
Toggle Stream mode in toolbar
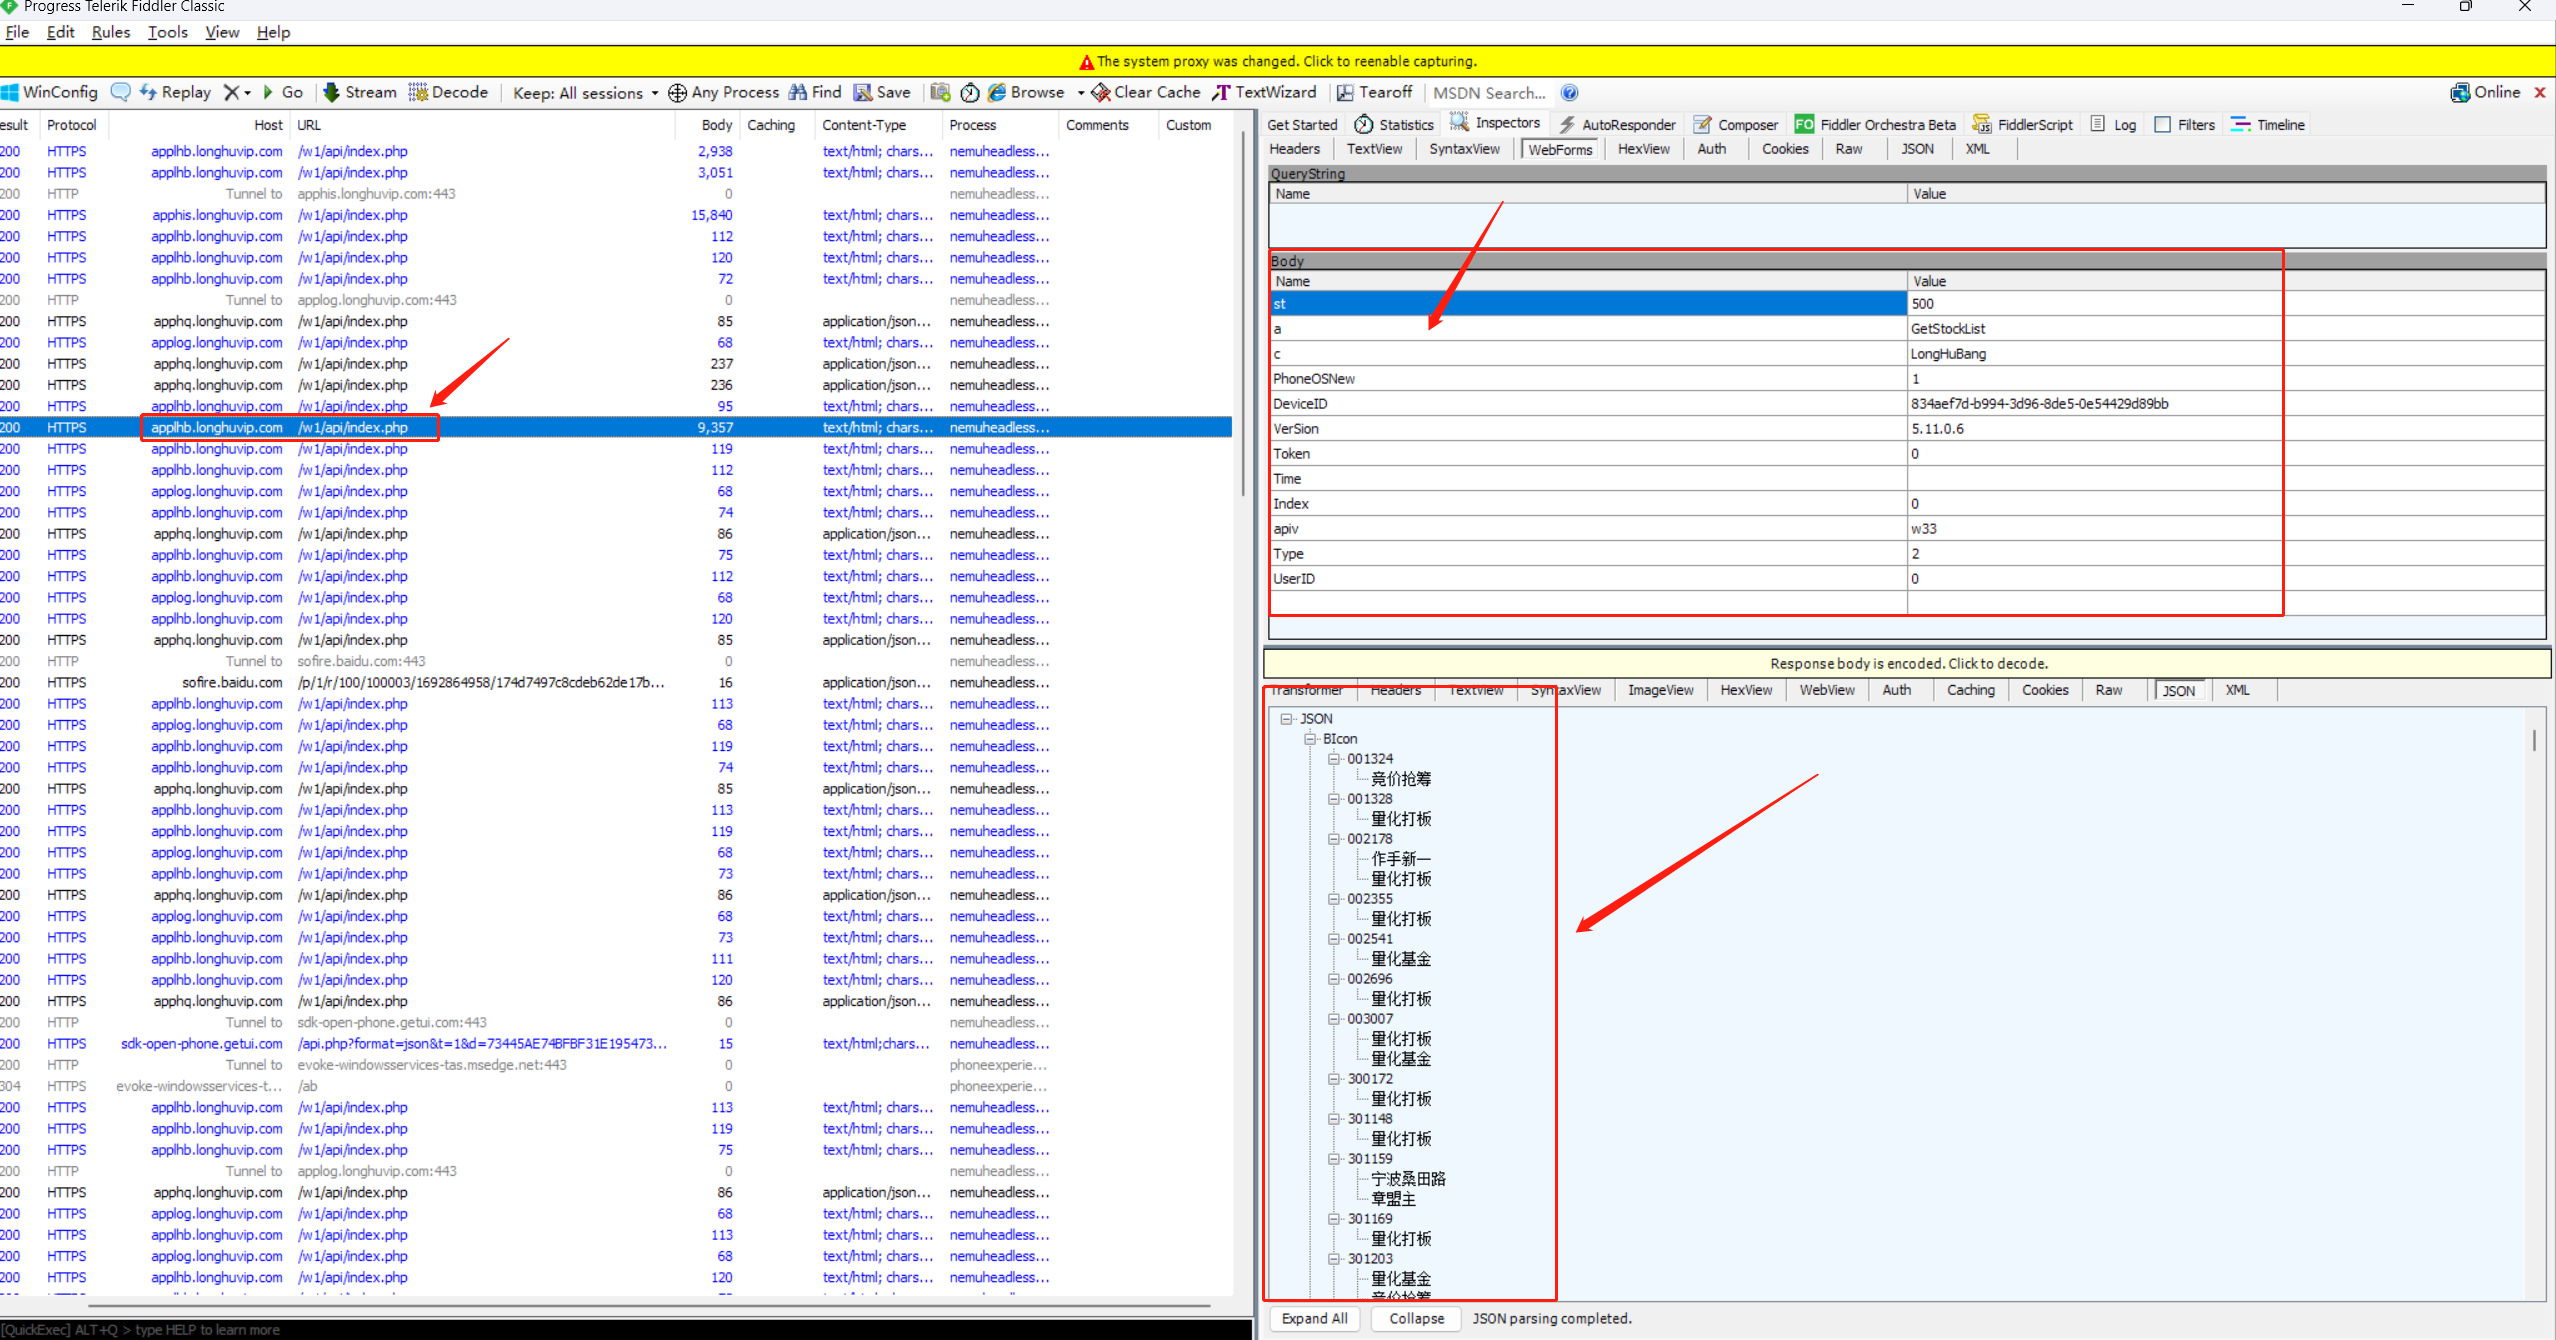pyautogui.click(x=360, y=92)
